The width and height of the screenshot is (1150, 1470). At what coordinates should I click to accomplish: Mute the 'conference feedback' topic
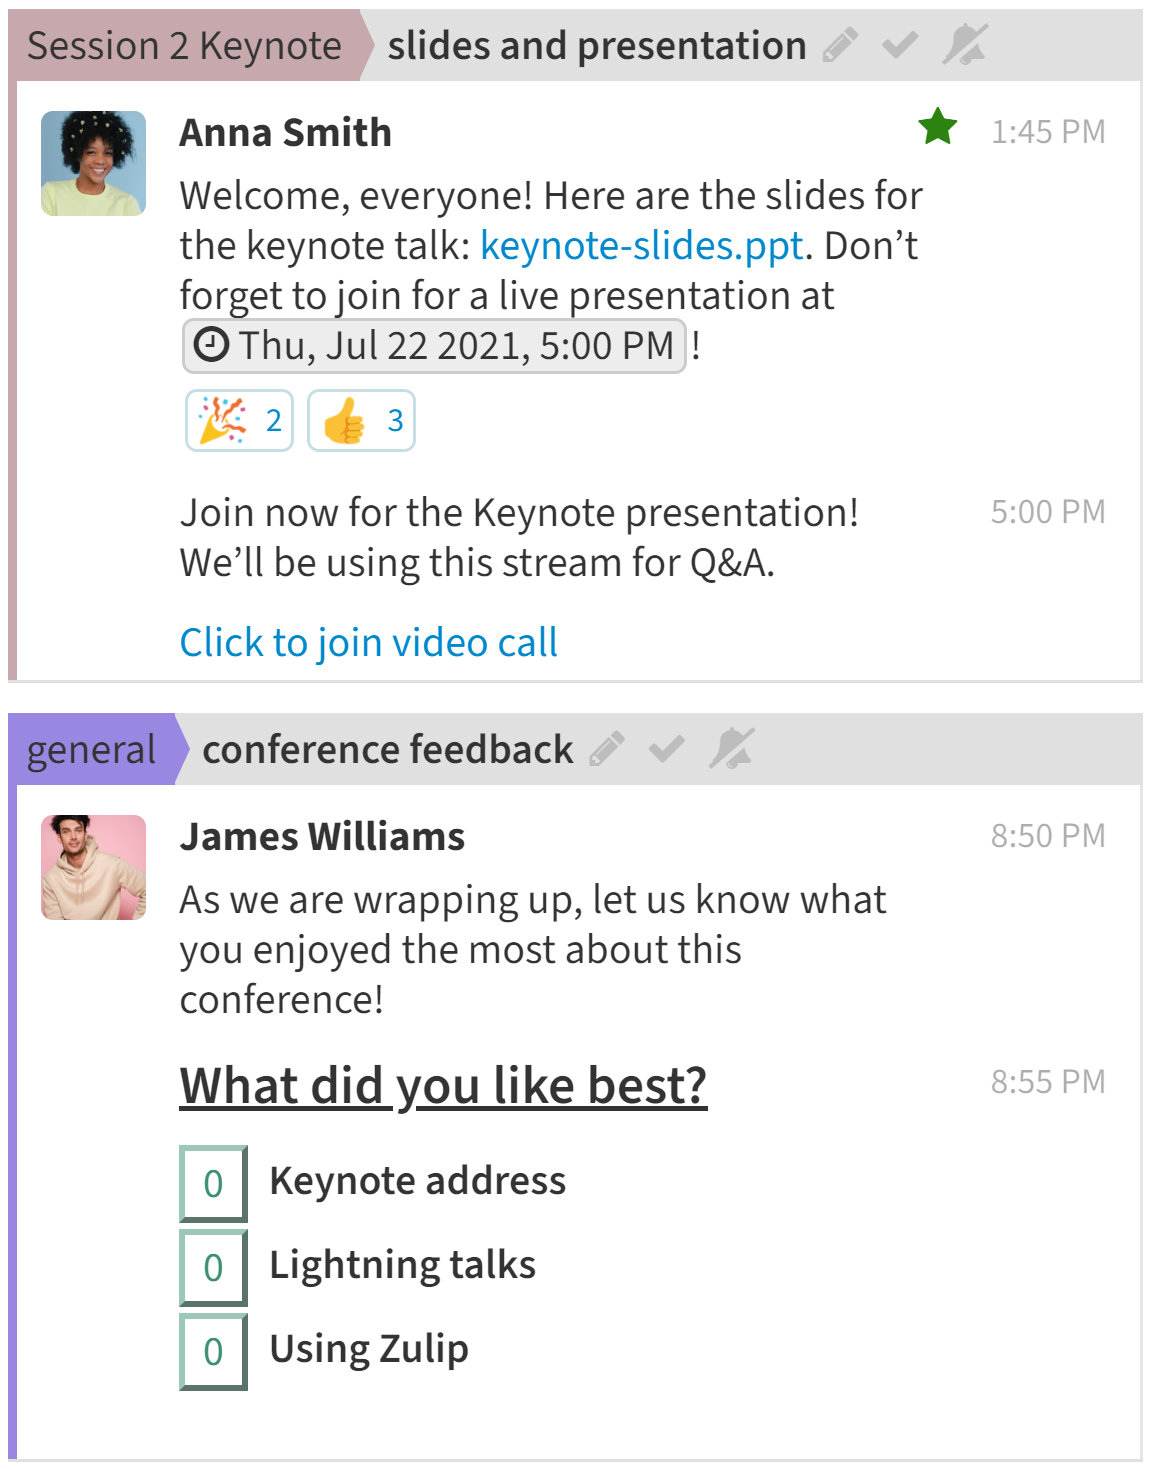(x=732, y=749)
